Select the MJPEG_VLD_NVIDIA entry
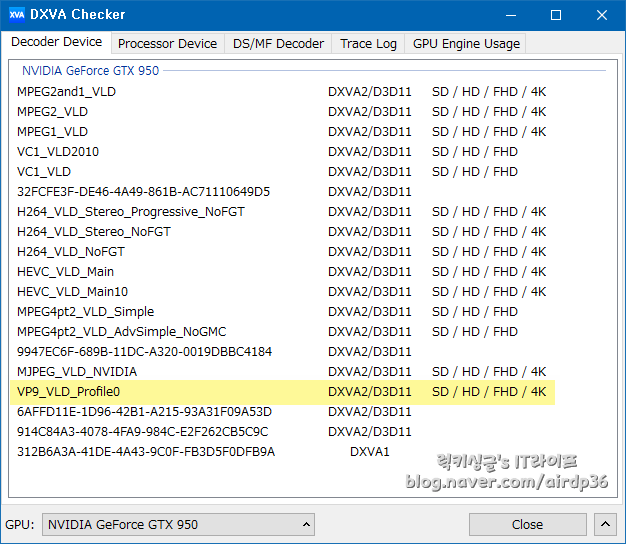The height and width of the screenshot is (544, 626). pos(281,372)
